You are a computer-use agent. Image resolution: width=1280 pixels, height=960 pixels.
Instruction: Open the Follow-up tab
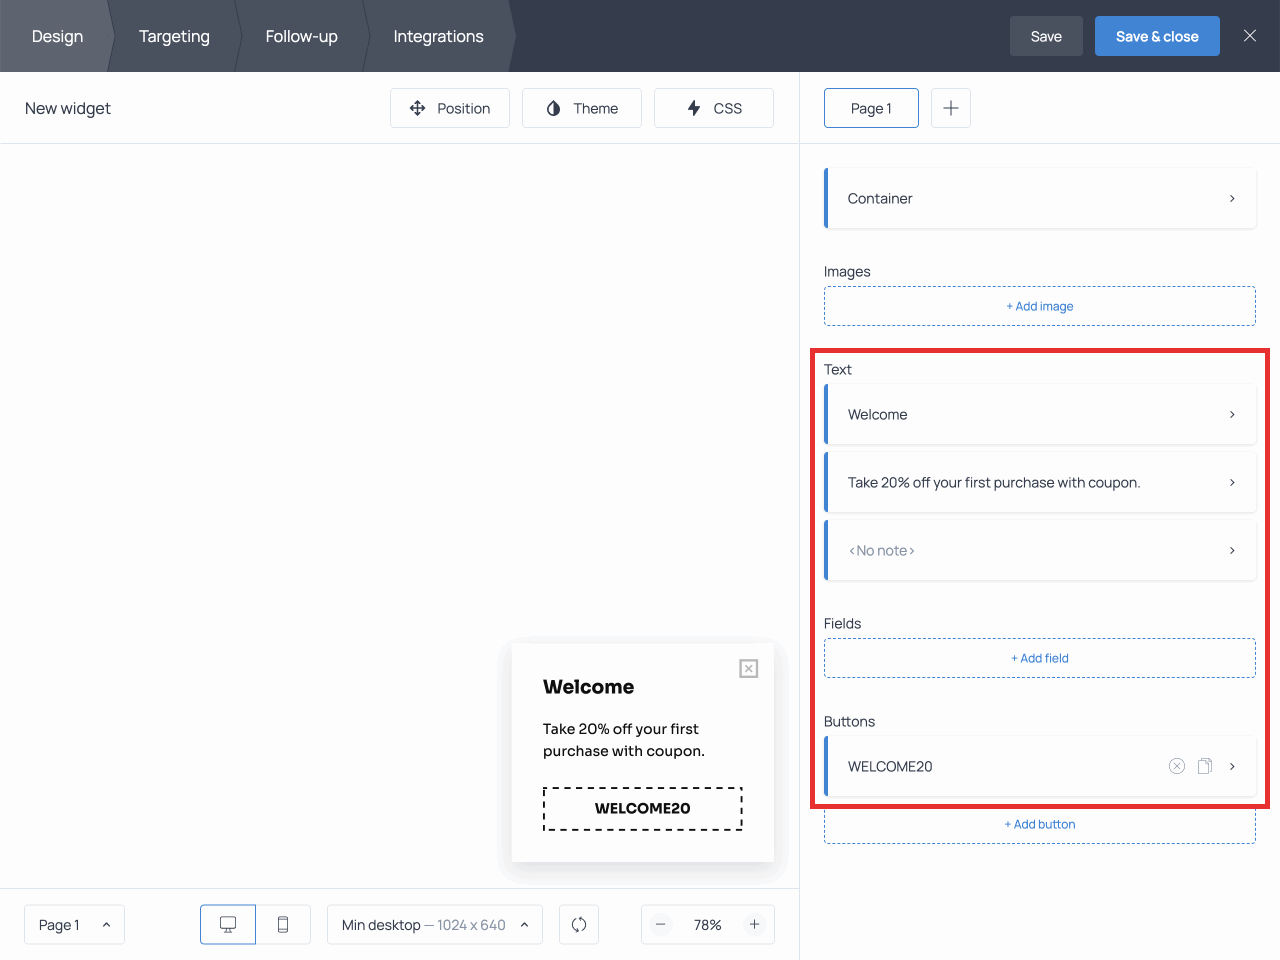(x=301, y=36)
